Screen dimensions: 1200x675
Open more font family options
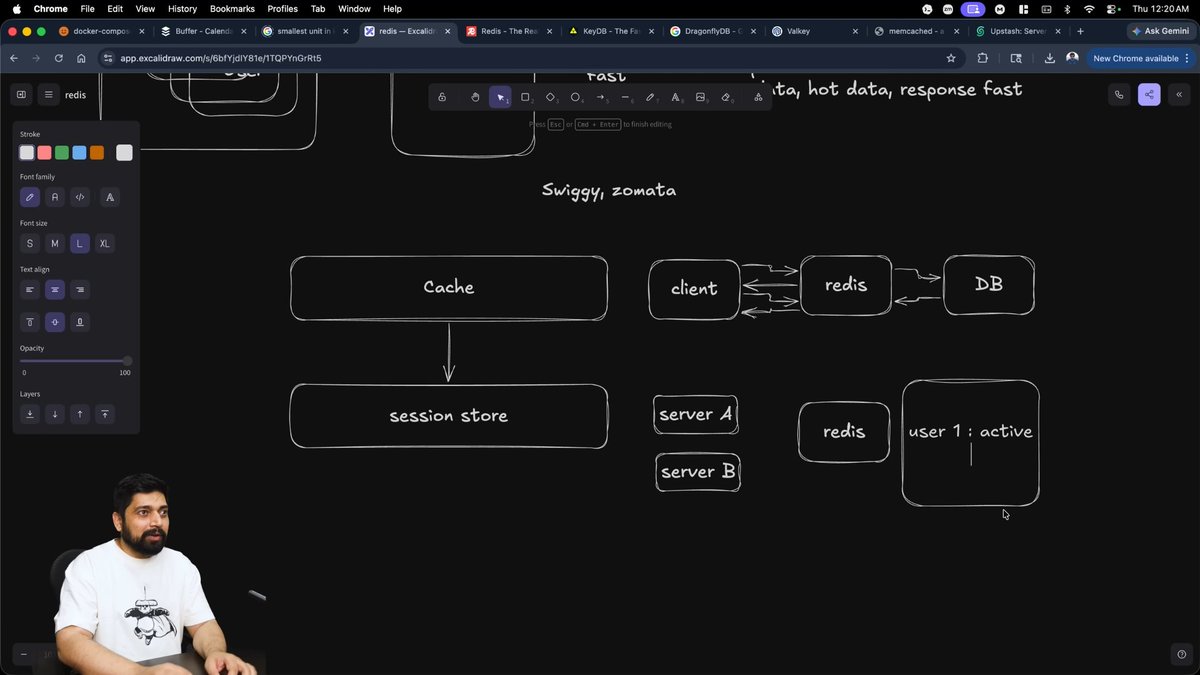pos(110,197)
